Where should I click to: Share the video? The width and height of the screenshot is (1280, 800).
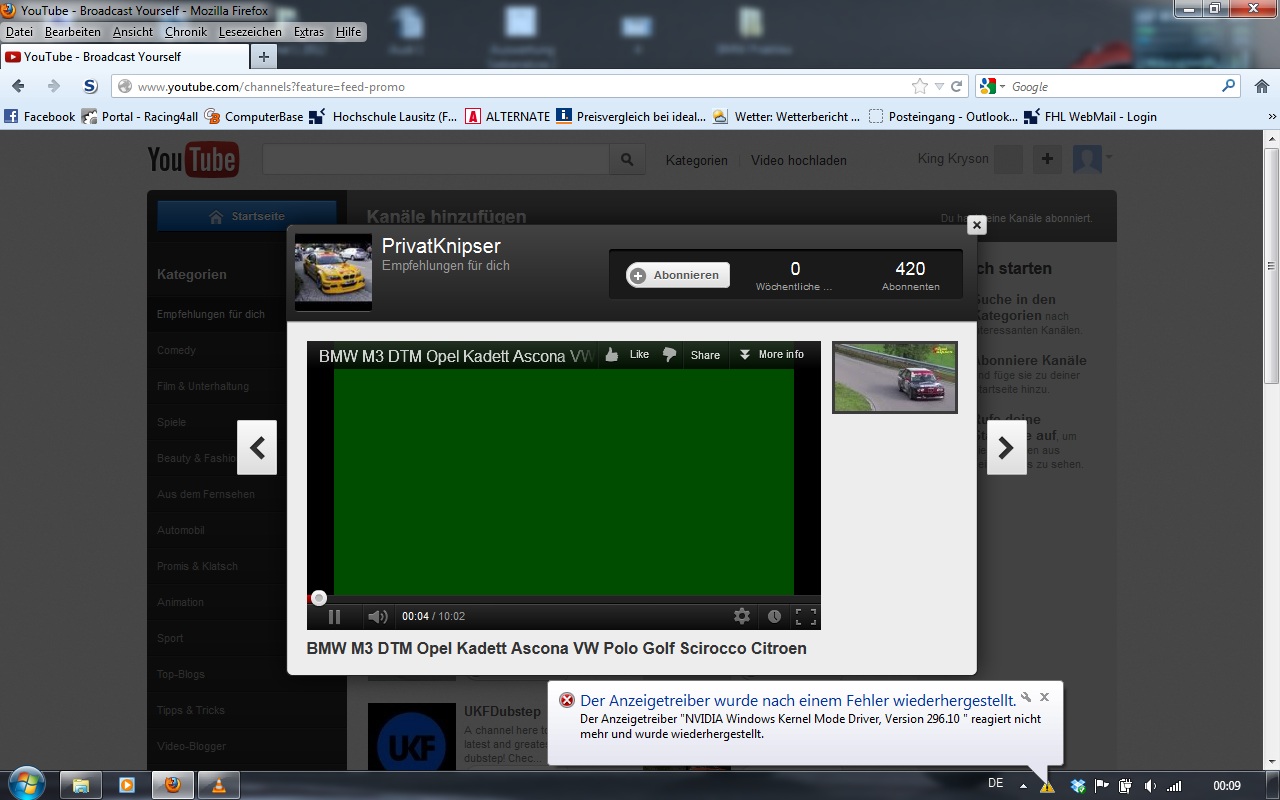click(x=705, y=355)
